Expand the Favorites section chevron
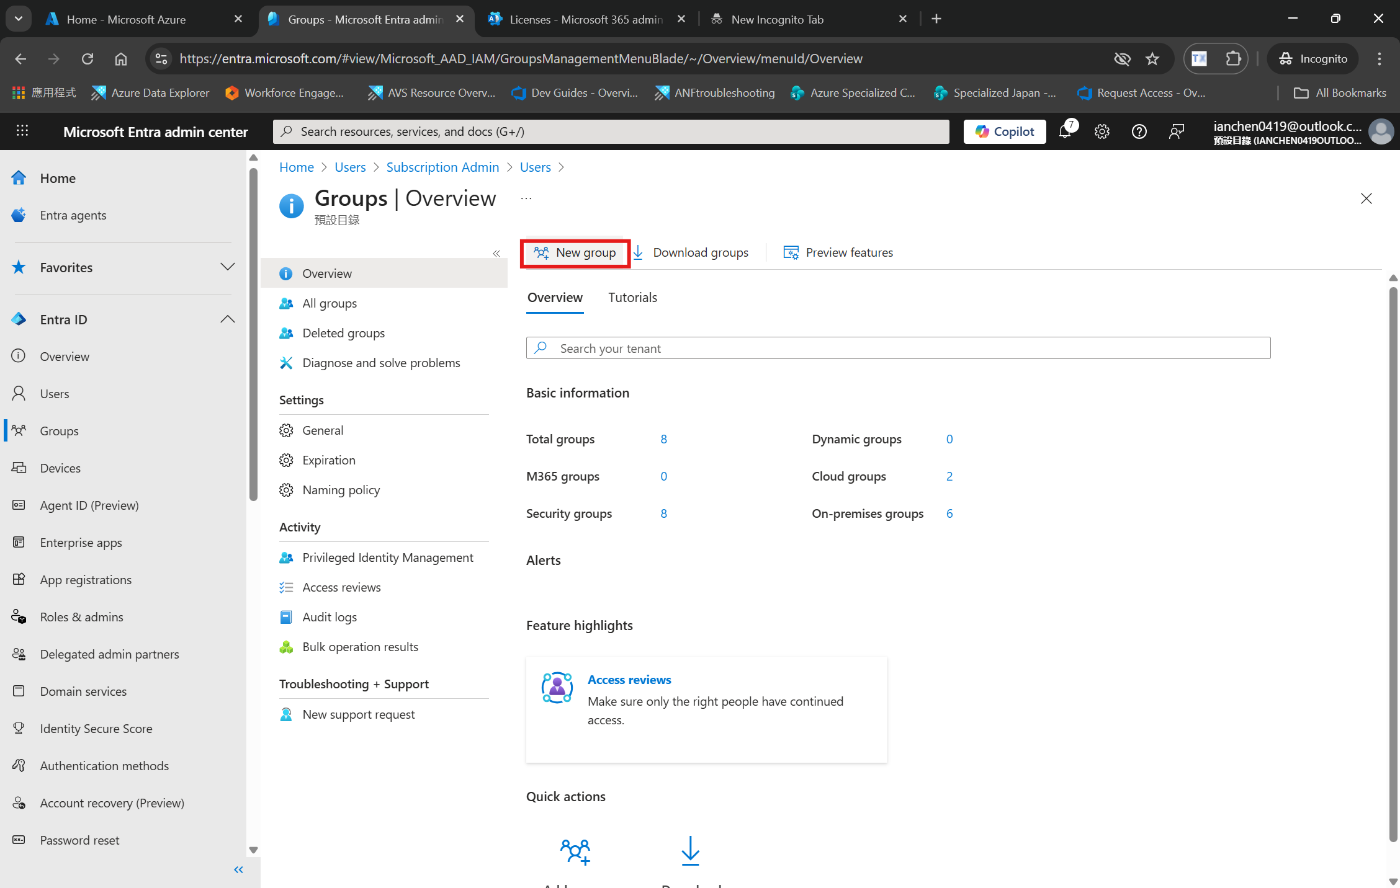 (227, 267)
